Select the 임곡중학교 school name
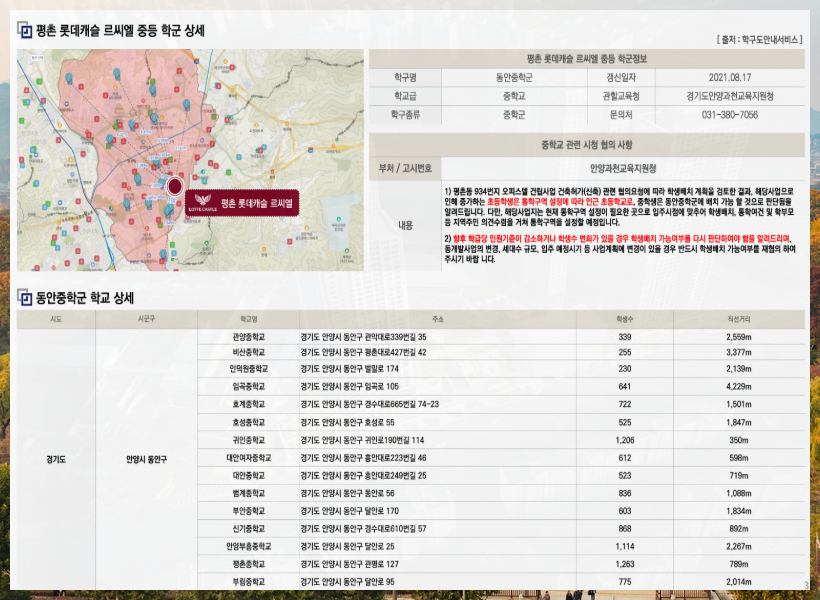Viewport: 820px width, 600px height. point(248,387)
